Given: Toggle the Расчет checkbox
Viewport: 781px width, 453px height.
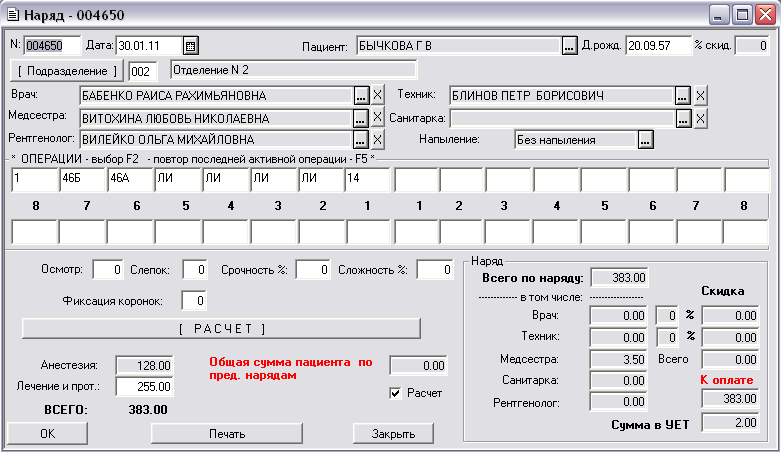Looking at the screenshot, I should point(395,393).
